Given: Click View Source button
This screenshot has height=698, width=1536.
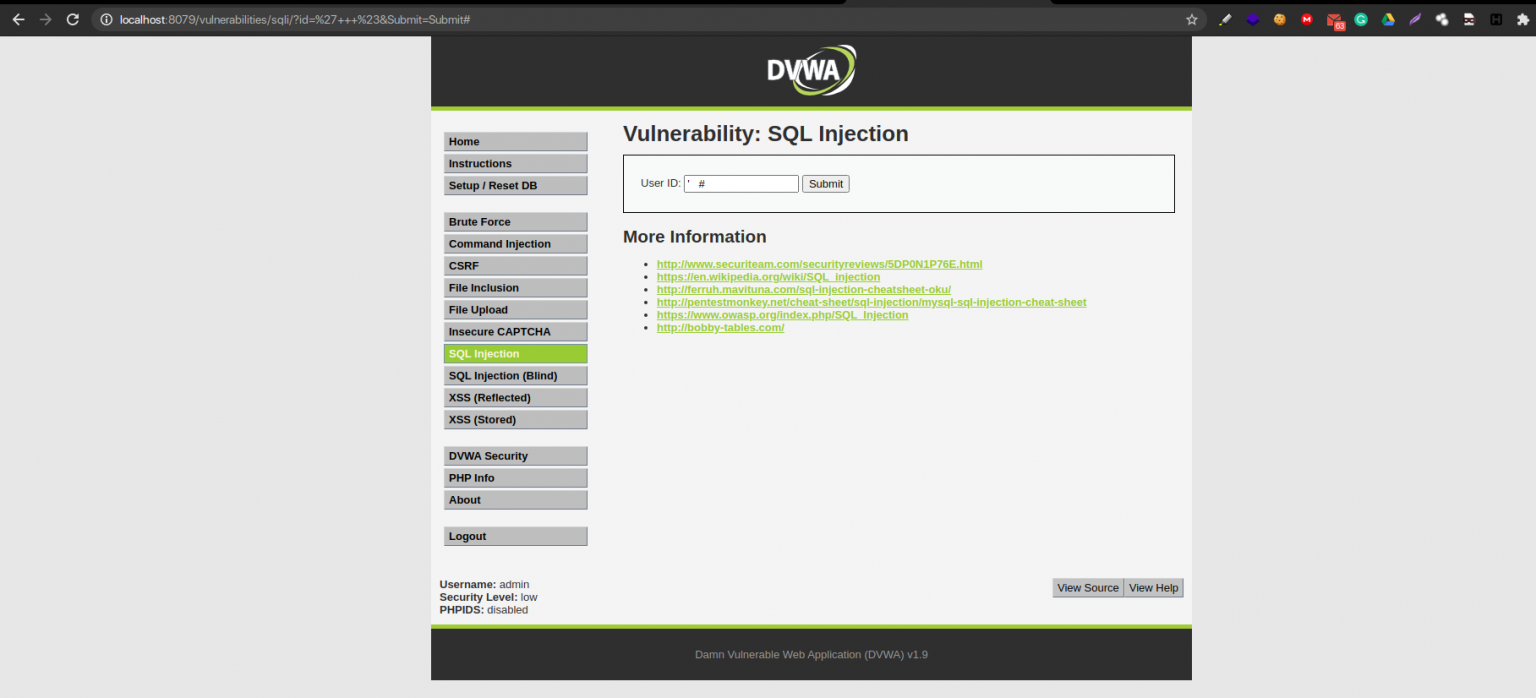Looking at the screenshot, I should click(1087, 588).
